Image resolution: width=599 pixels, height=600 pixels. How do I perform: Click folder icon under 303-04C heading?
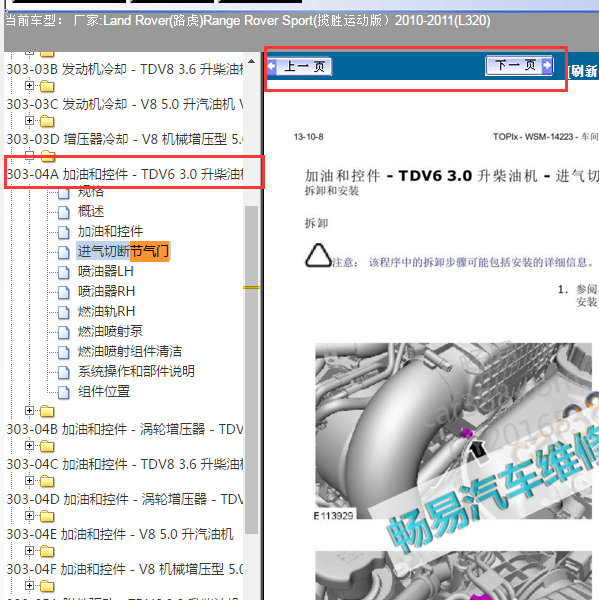tap(47, 481)
